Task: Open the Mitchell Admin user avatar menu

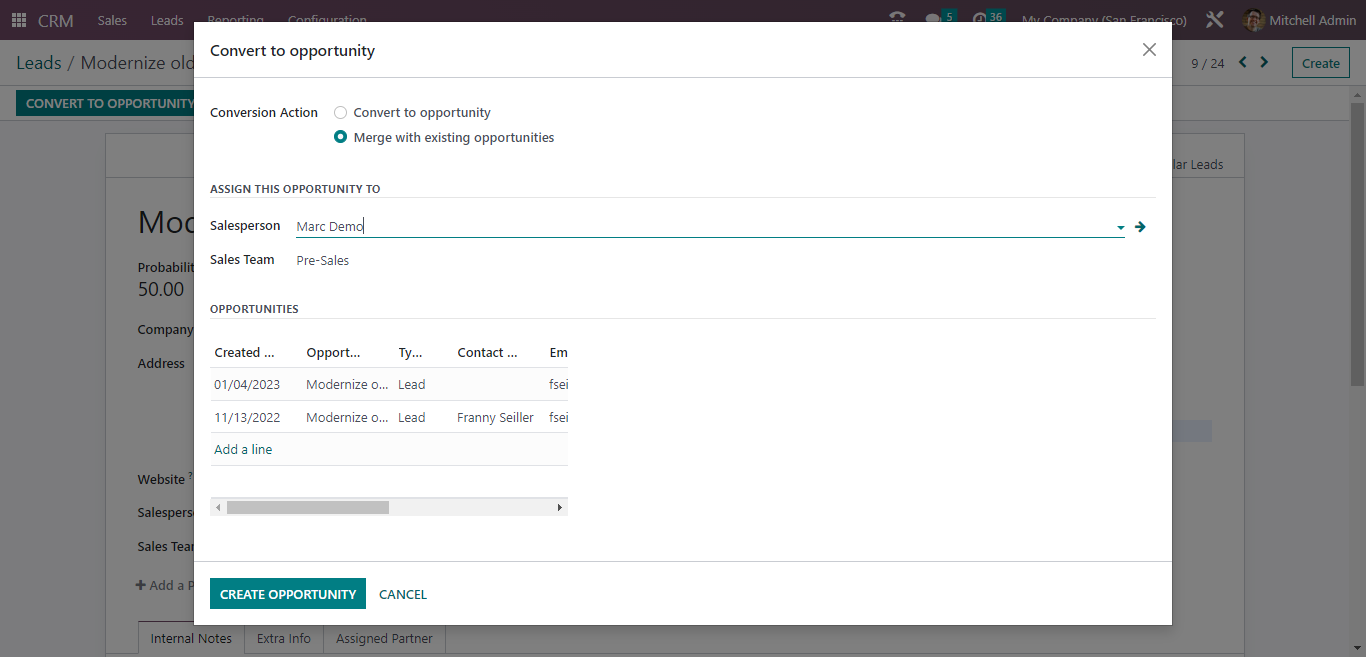Action: pyautogui.click(x=1253, y=20)
